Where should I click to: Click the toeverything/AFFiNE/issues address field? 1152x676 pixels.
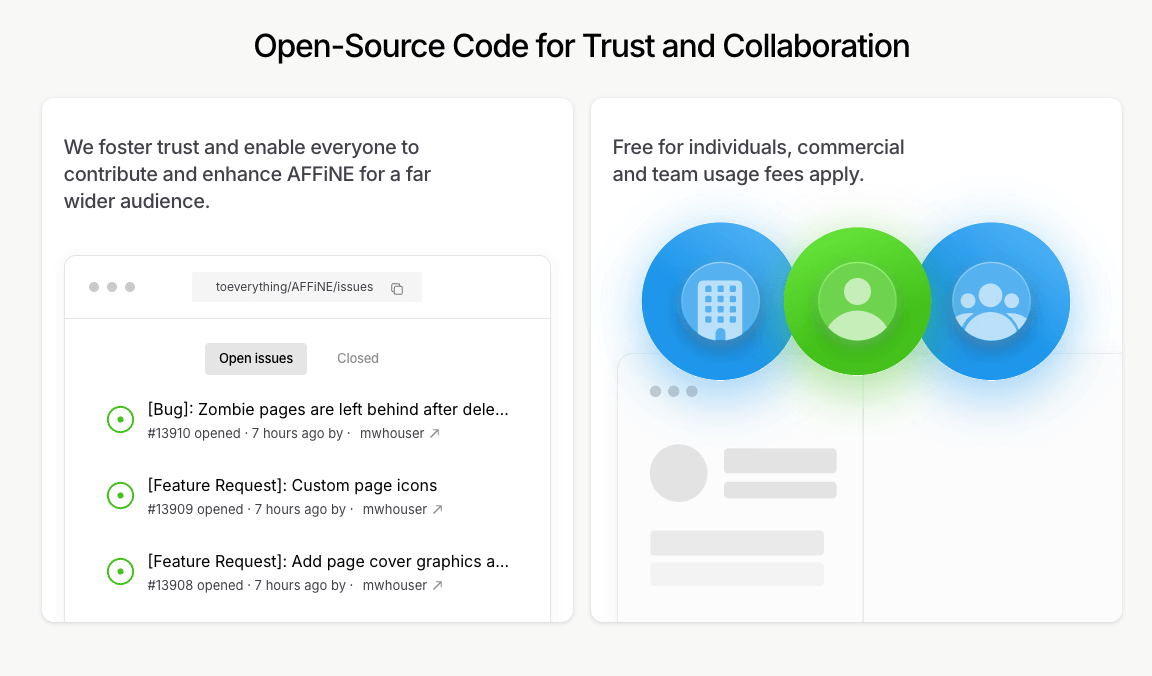(x=294, y=287)
